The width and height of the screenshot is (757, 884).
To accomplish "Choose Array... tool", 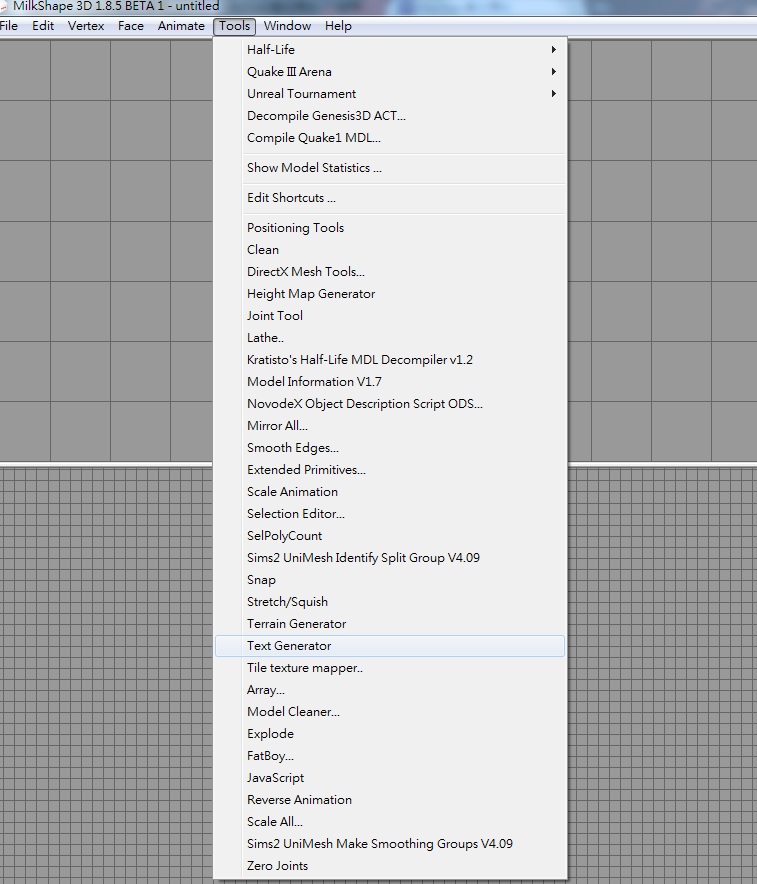I will pyautogui.click(x=389, y=689).
